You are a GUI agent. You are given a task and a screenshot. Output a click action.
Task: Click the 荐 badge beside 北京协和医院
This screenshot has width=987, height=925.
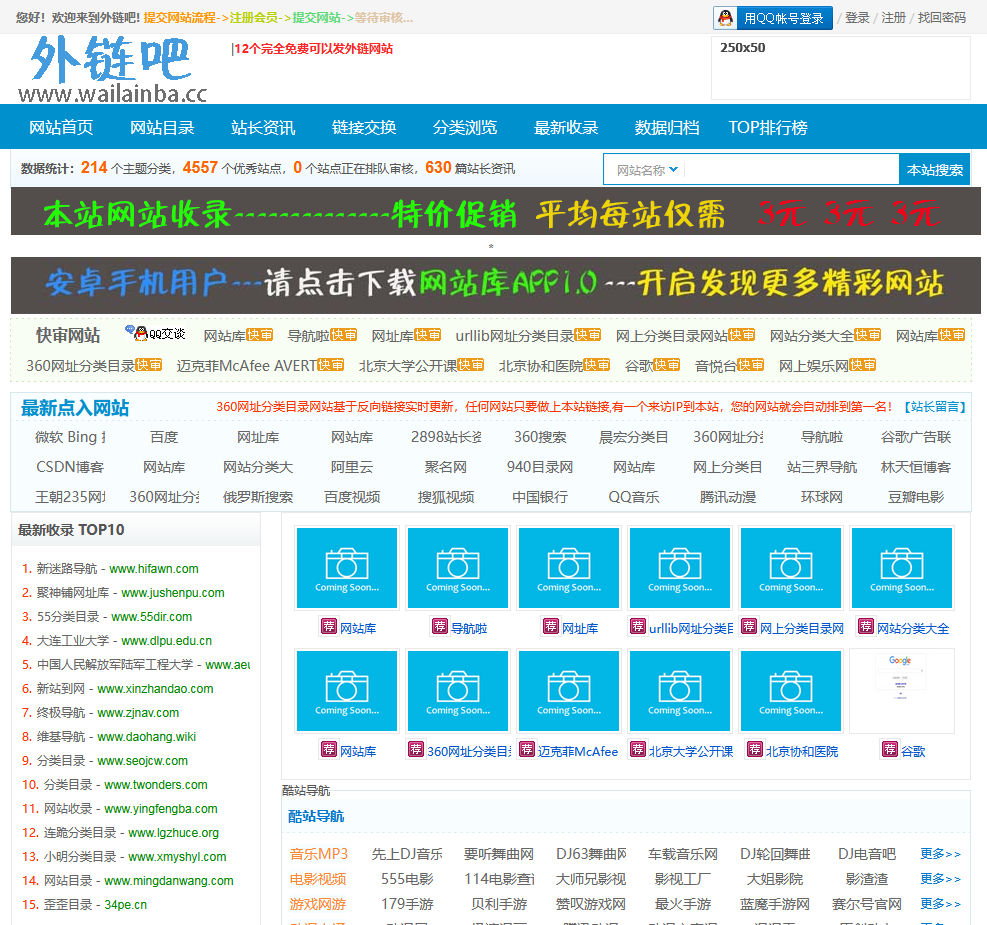(x=754, y=749)
